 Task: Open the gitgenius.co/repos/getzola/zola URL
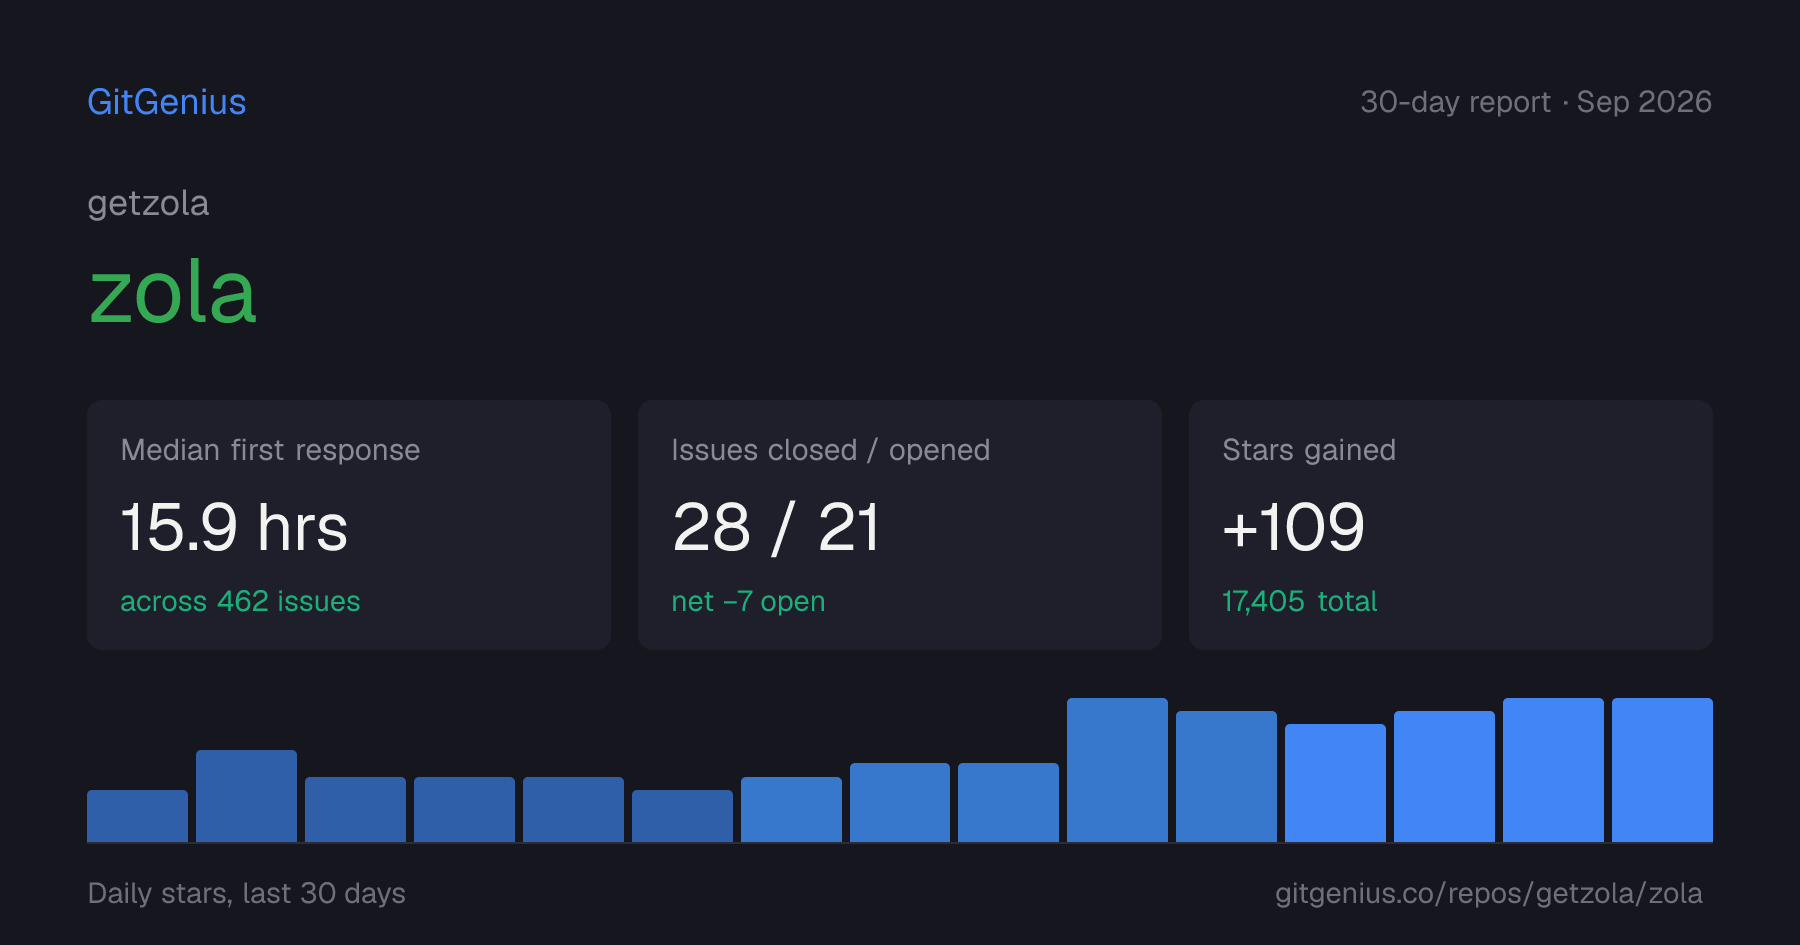pyautogui.click(x=1488, y=893)
